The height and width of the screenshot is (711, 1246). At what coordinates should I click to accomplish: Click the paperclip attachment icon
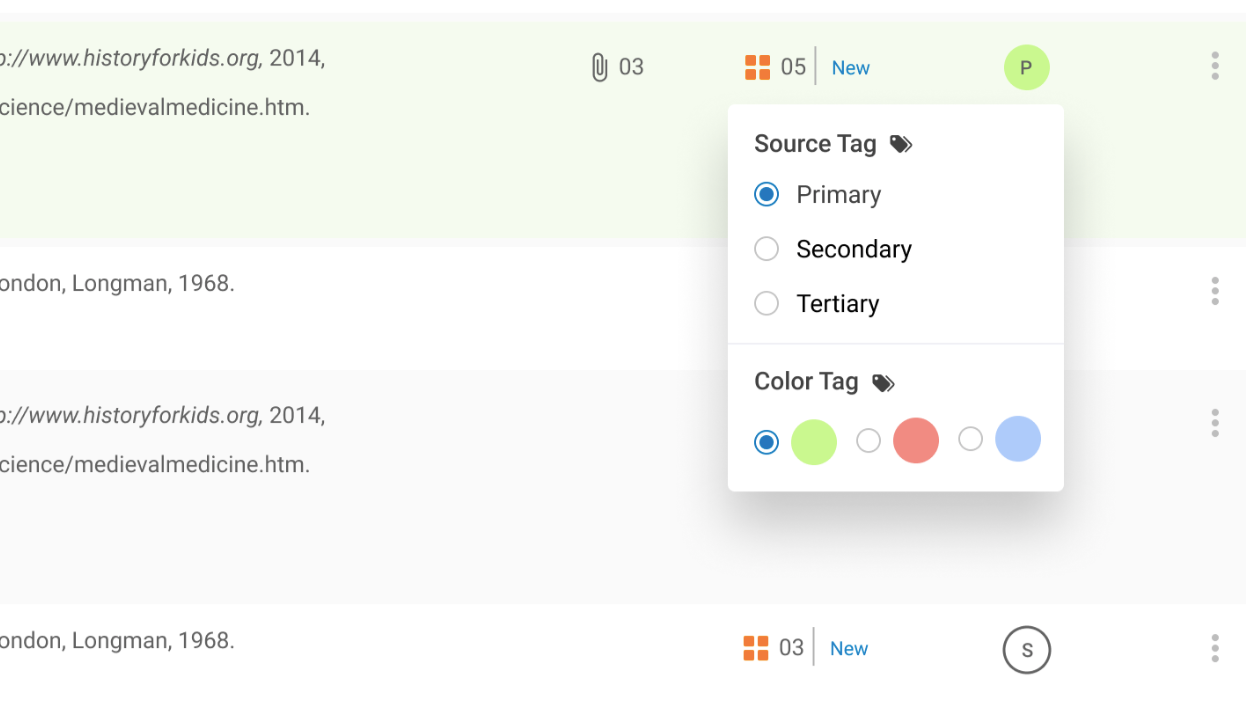[x=600, y=68]
